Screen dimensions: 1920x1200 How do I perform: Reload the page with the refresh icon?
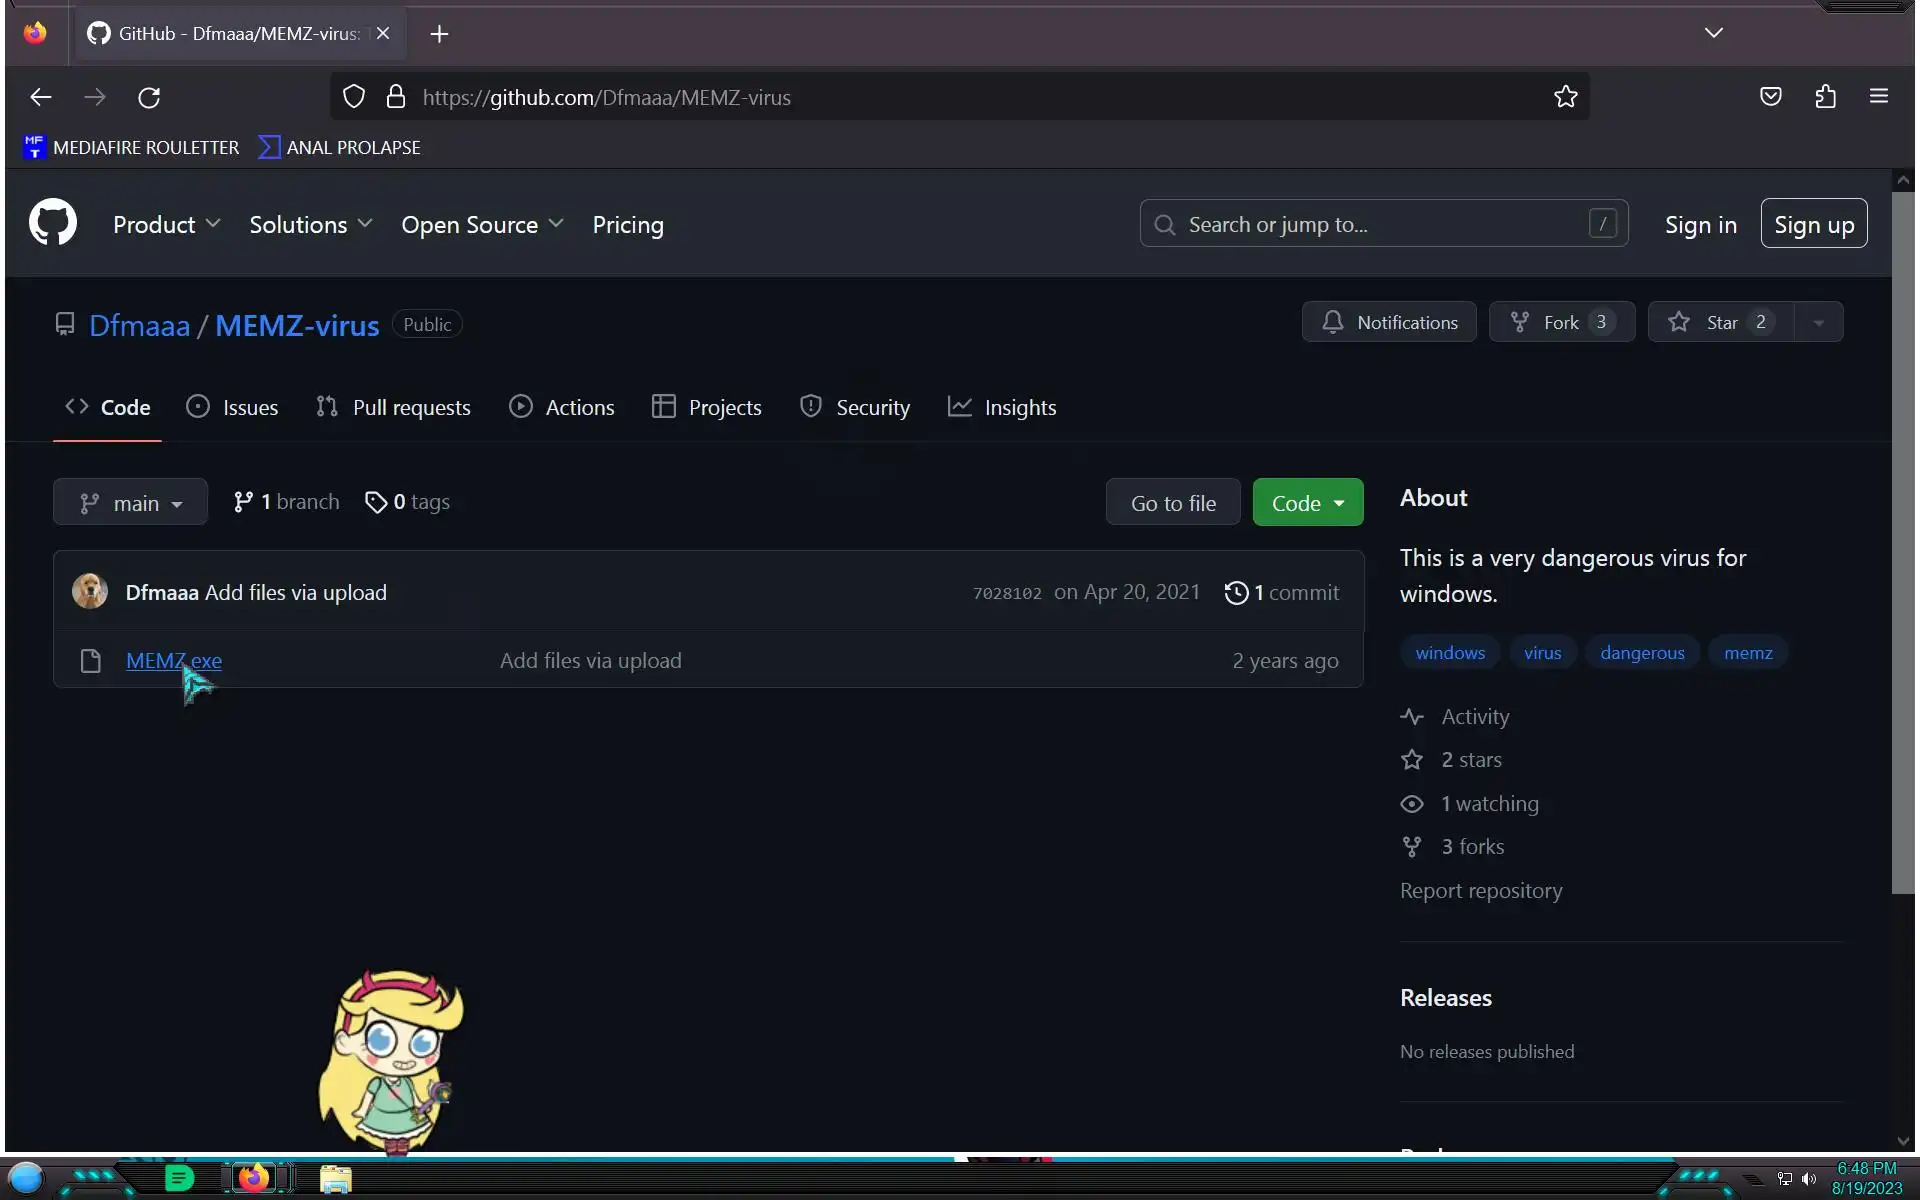click(x=149, y=97)
